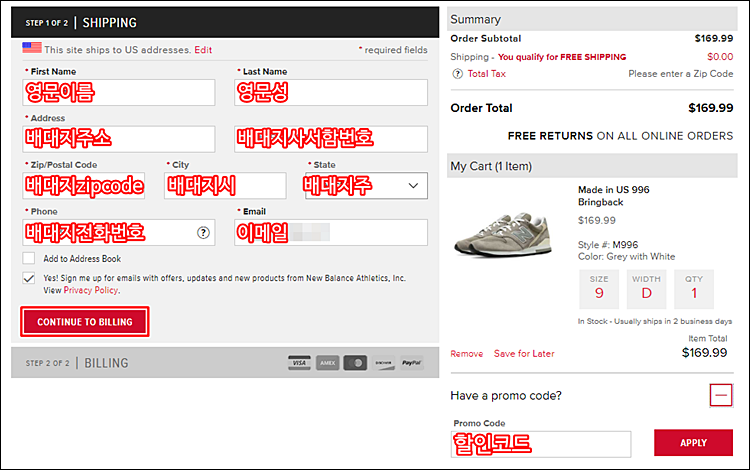Click the Phone input field
This screenshot has width=750, height=470.
point(119,232)
